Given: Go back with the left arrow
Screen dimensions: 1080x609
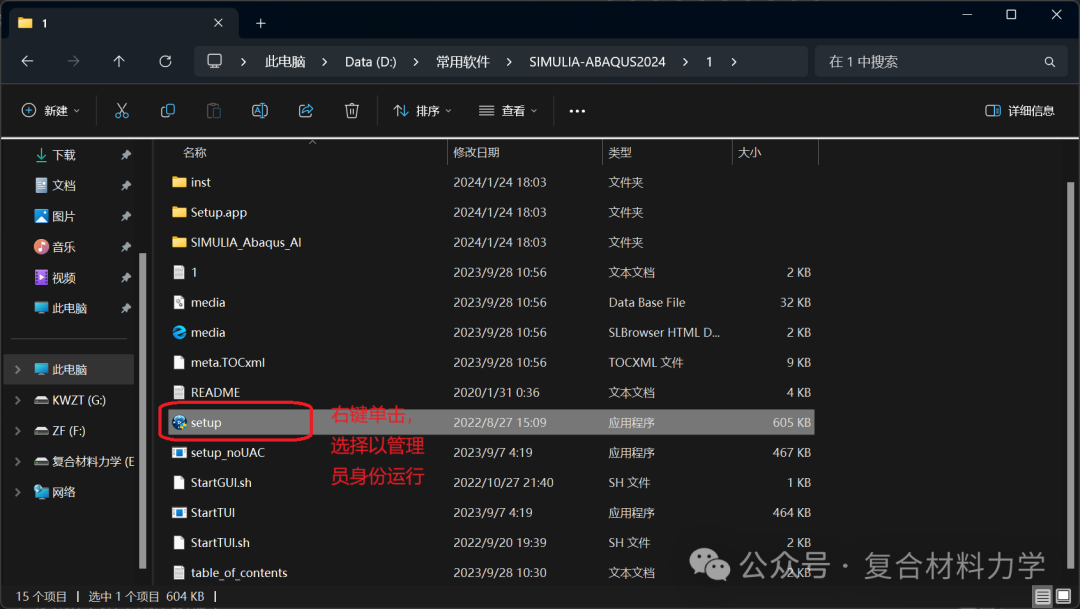Looking at the screenshot, I should [x=28, y=61].
